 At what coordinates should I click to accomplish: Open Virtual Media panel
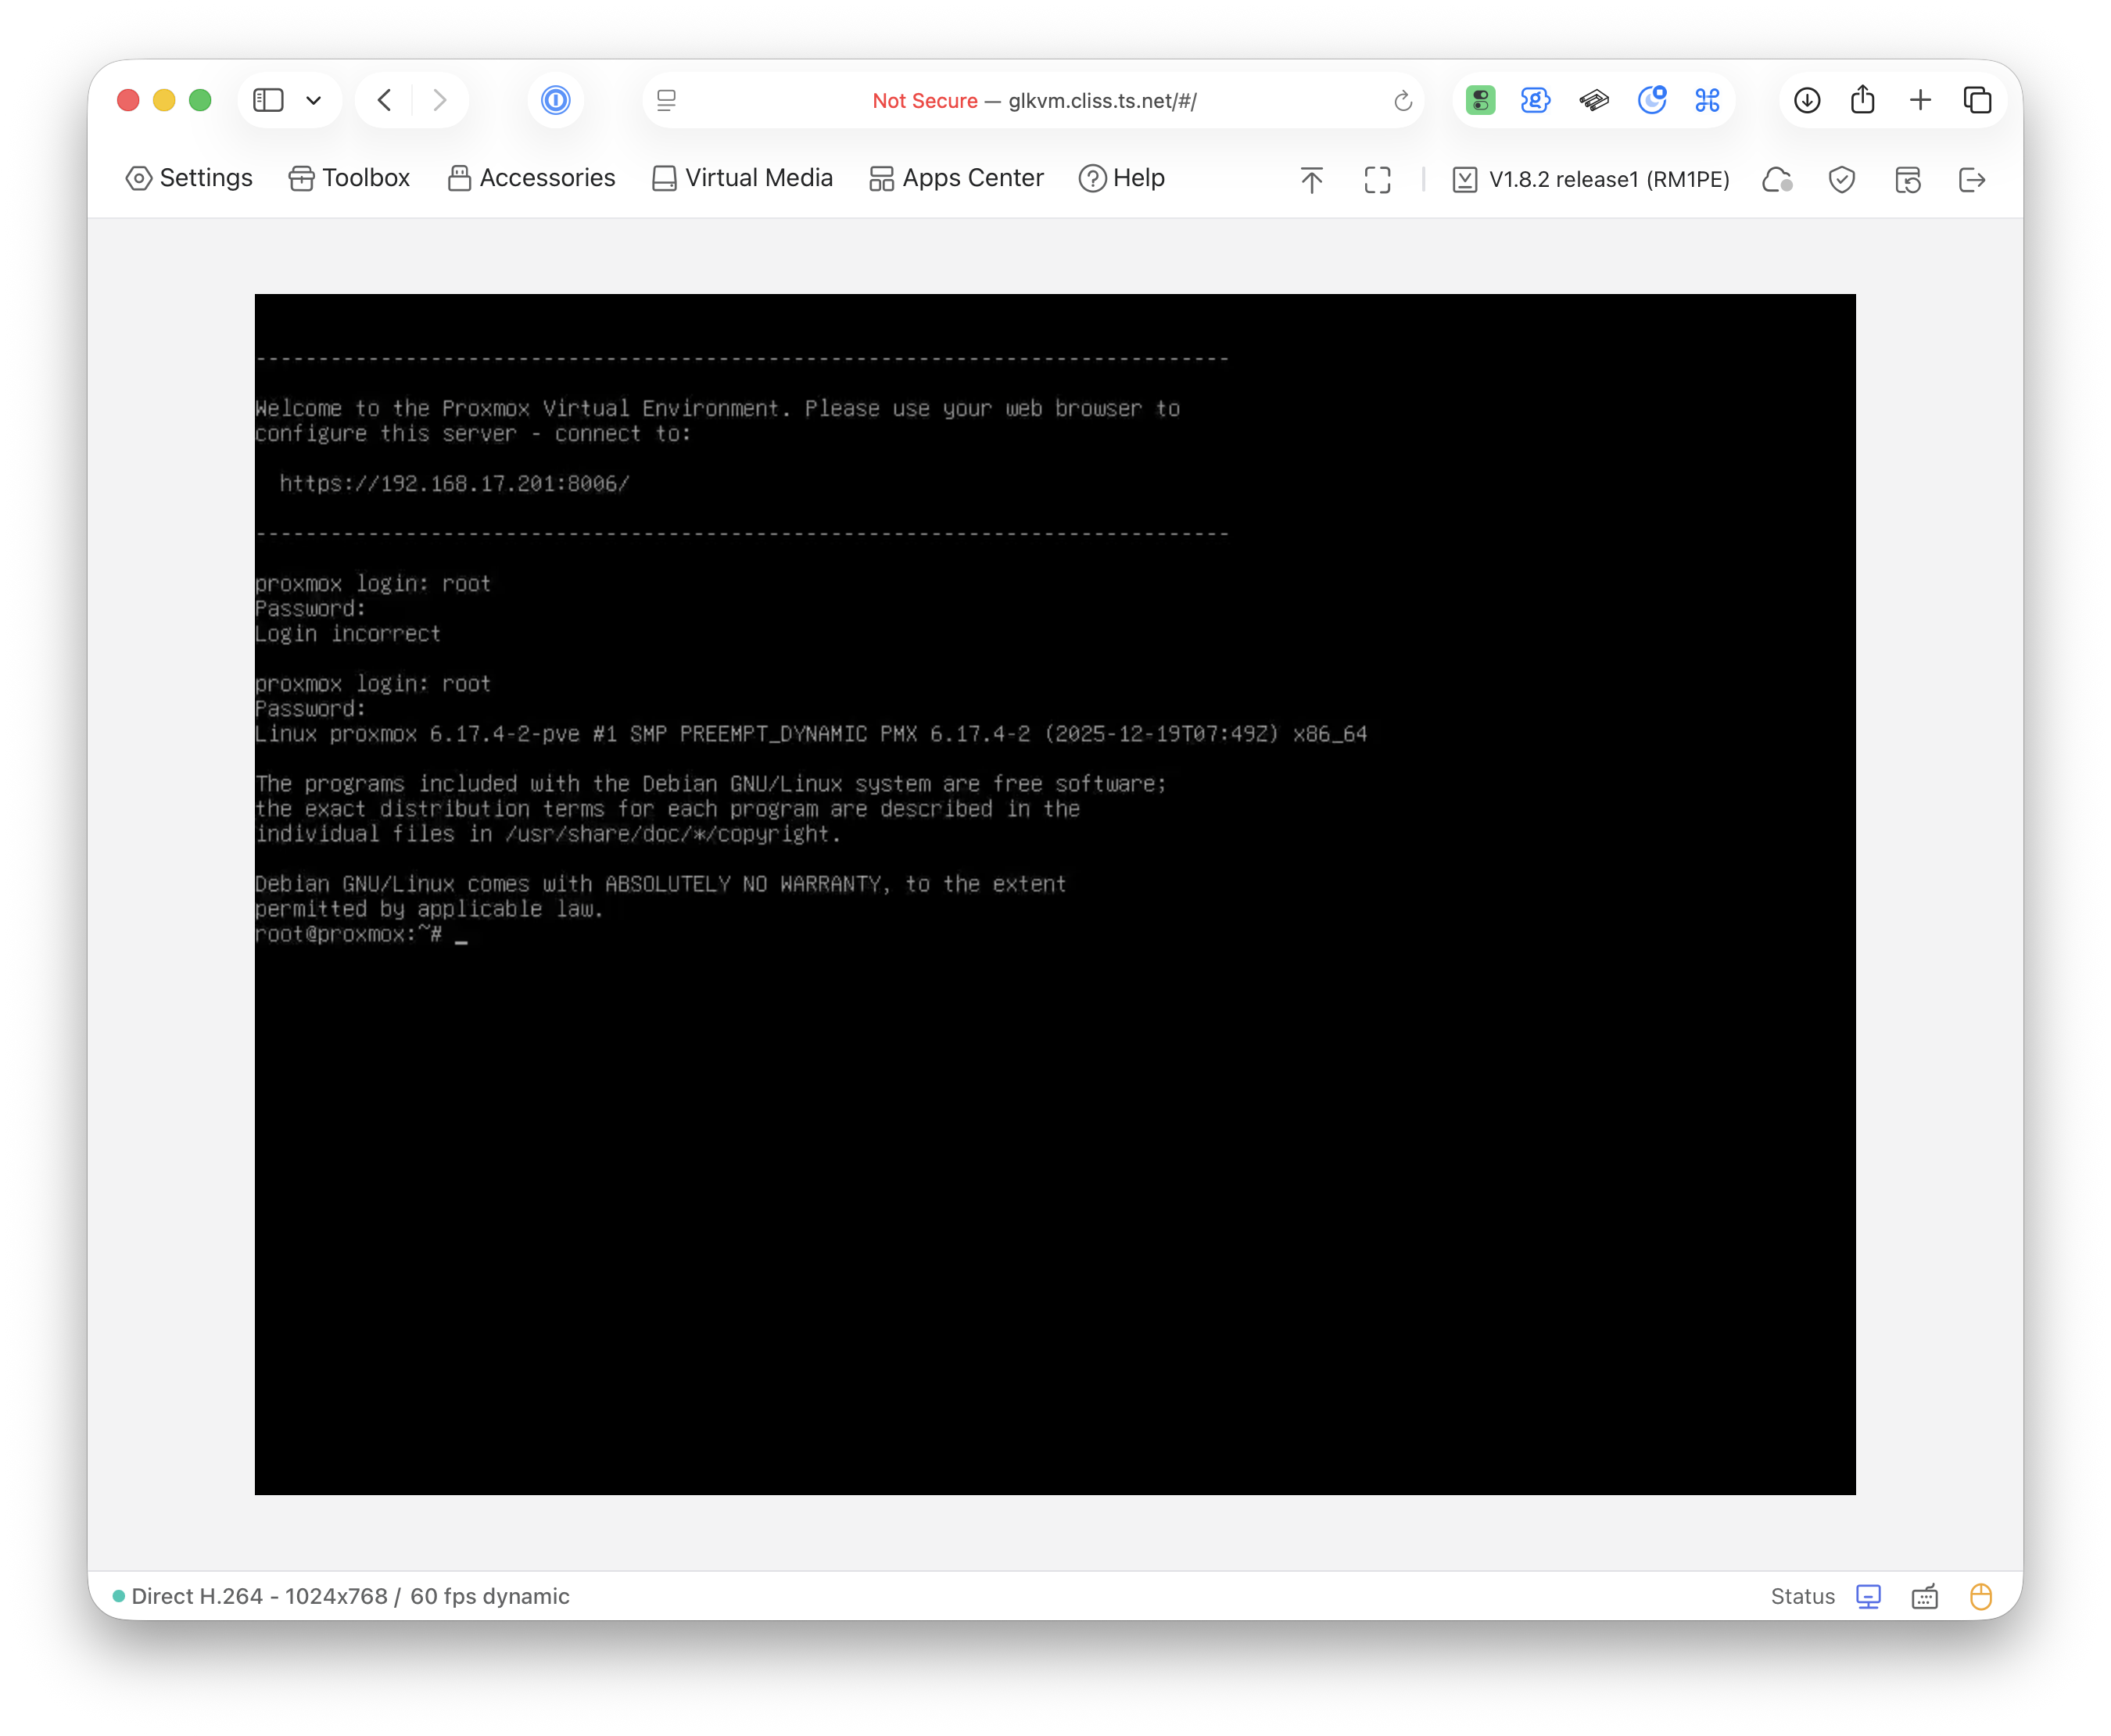(742, 178)
